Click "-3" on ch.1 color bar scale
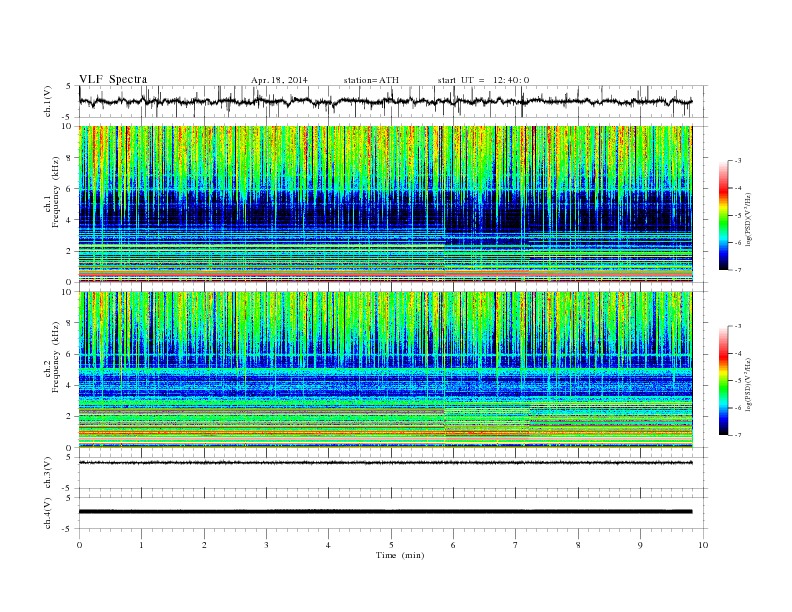This screenshot has width=792, height=612. 738,161
